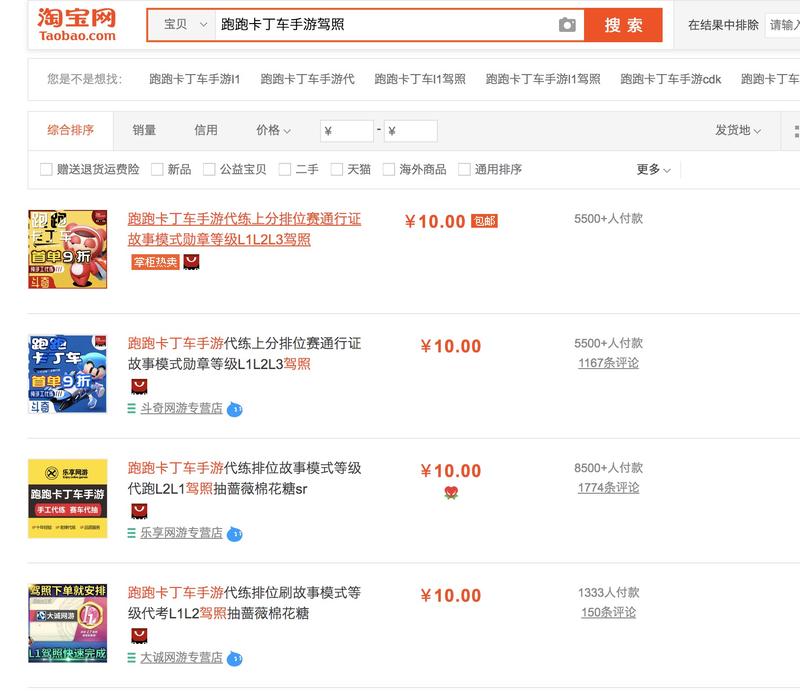Enable the 天猫 filter checkbox
The height and width of the screenshot is (693, 800).
pos(335,169)
